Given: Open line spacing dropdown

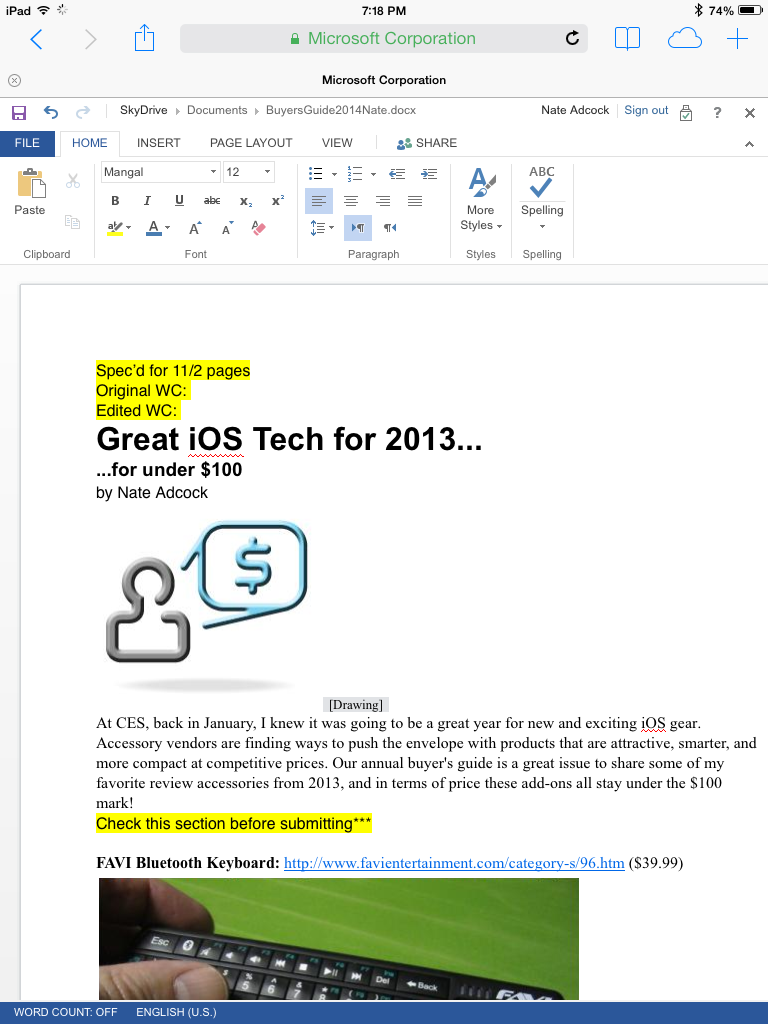Looking at the screenshot, I should (322, 228).
